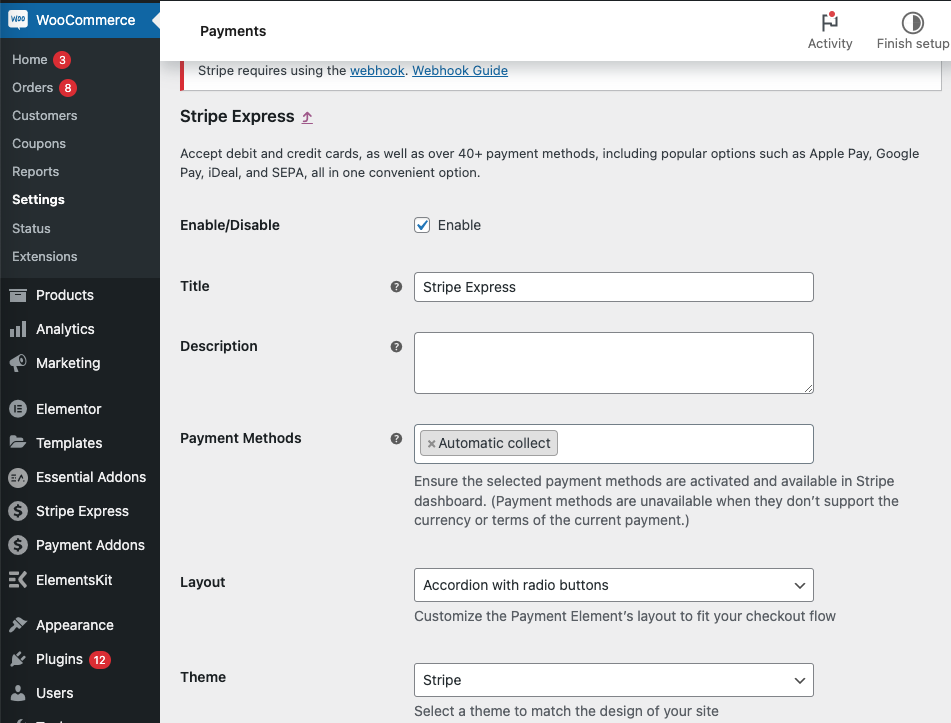Select Settings in WooCommerce menu
Screen dimensions: 951x723
tap(38, 200)
